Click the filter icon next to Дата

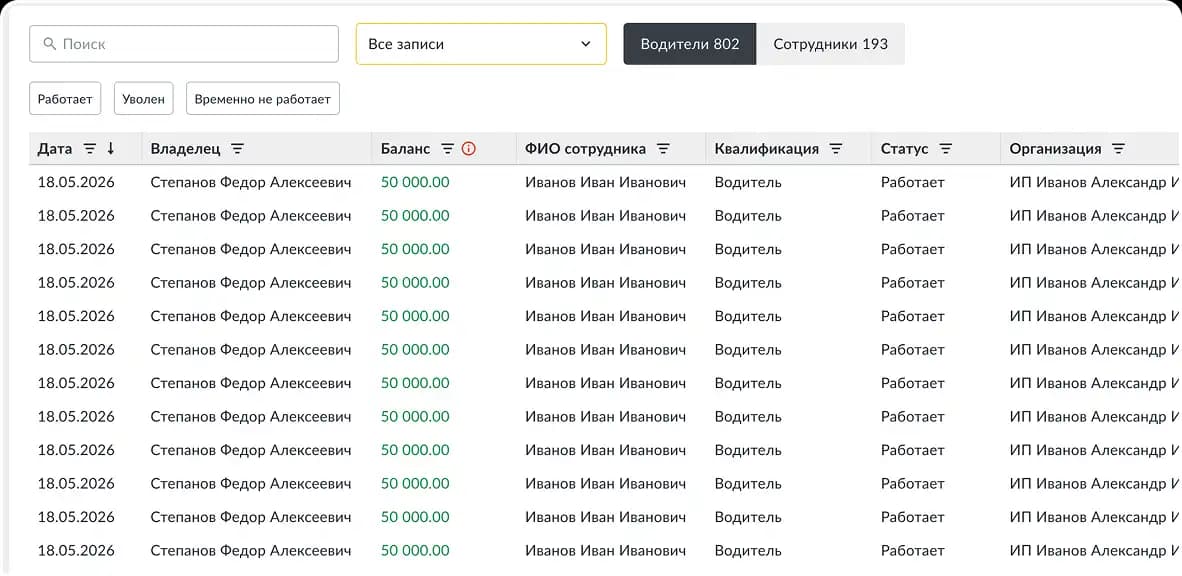tap(90, 149)
